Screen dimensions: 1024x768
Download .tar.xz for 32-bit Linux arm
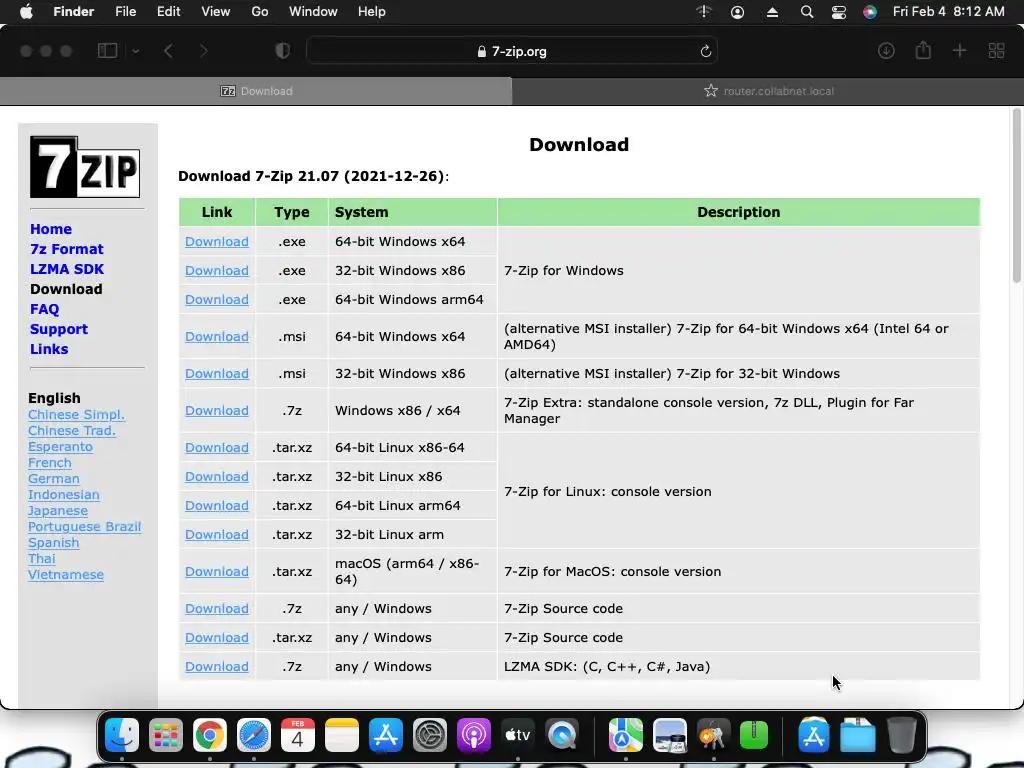(x=217, y=535)
